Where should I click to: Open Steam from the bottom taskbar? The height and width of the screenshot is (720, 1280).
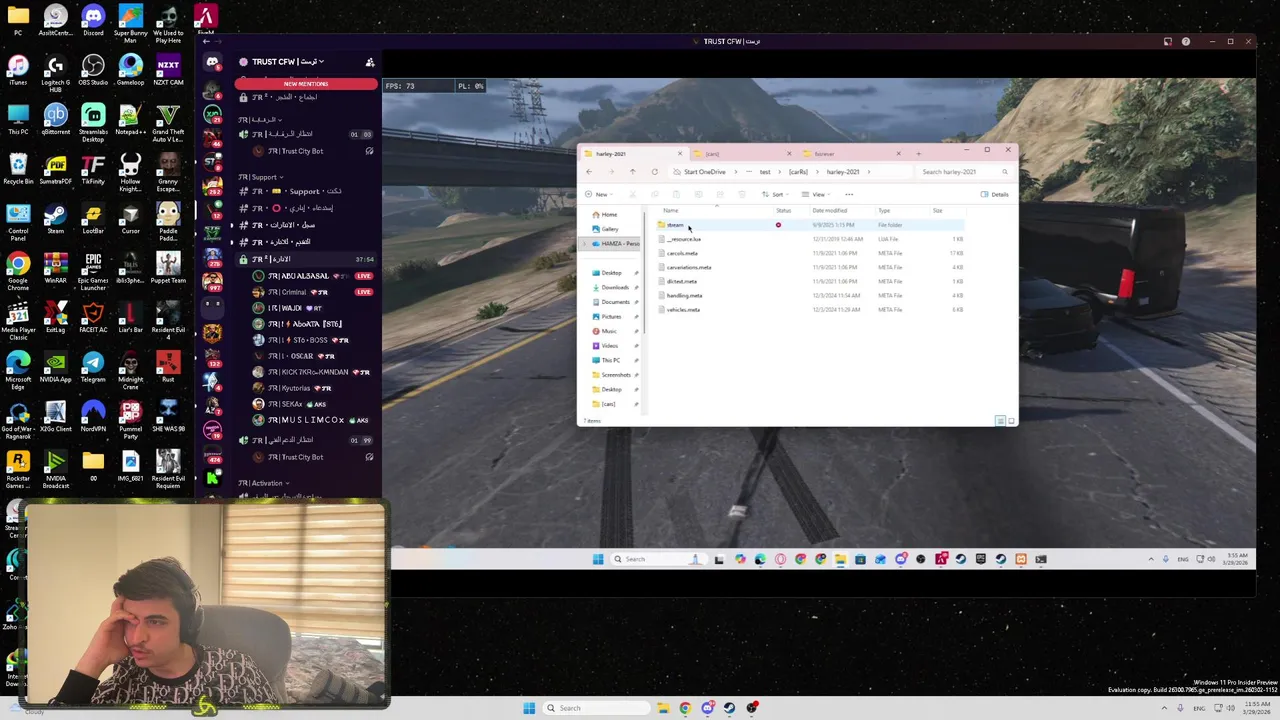point(729,708)
